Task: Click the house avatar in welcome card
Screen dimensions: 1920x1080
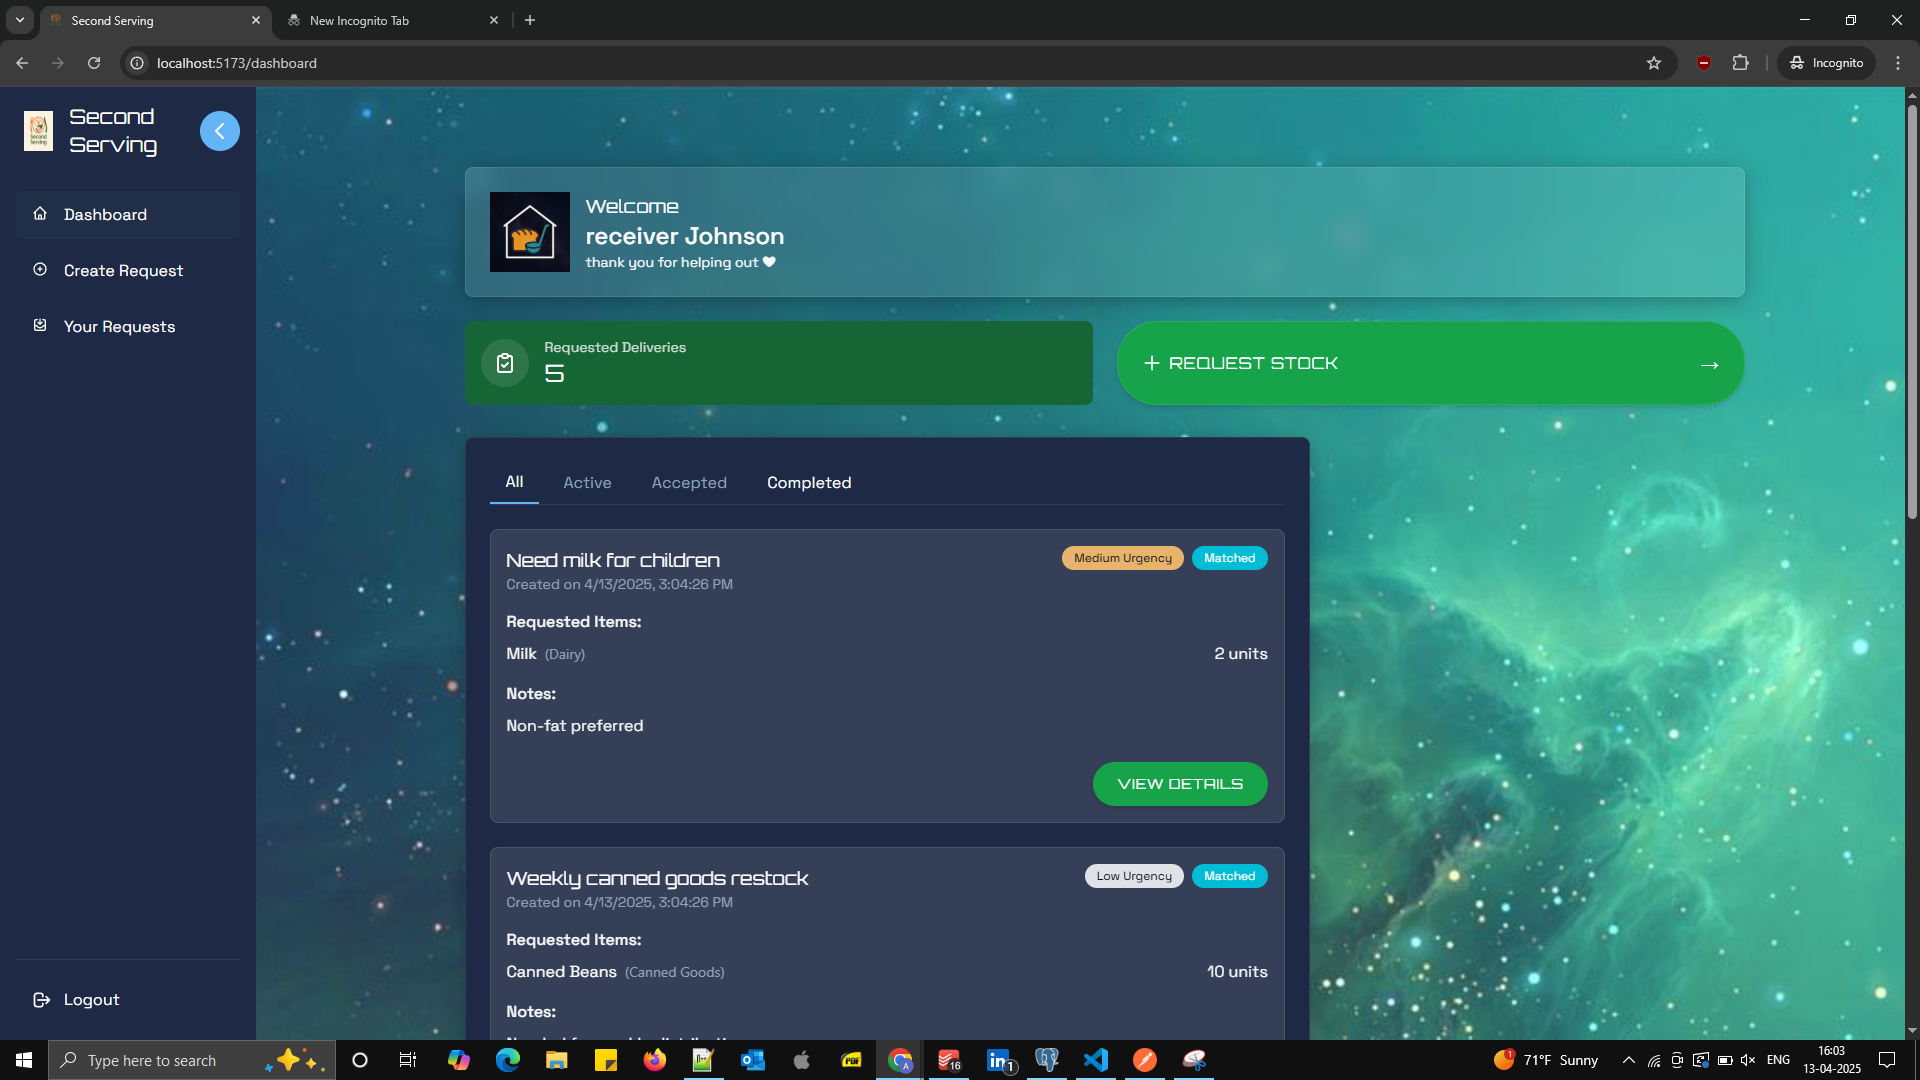Action: point(529,232)
